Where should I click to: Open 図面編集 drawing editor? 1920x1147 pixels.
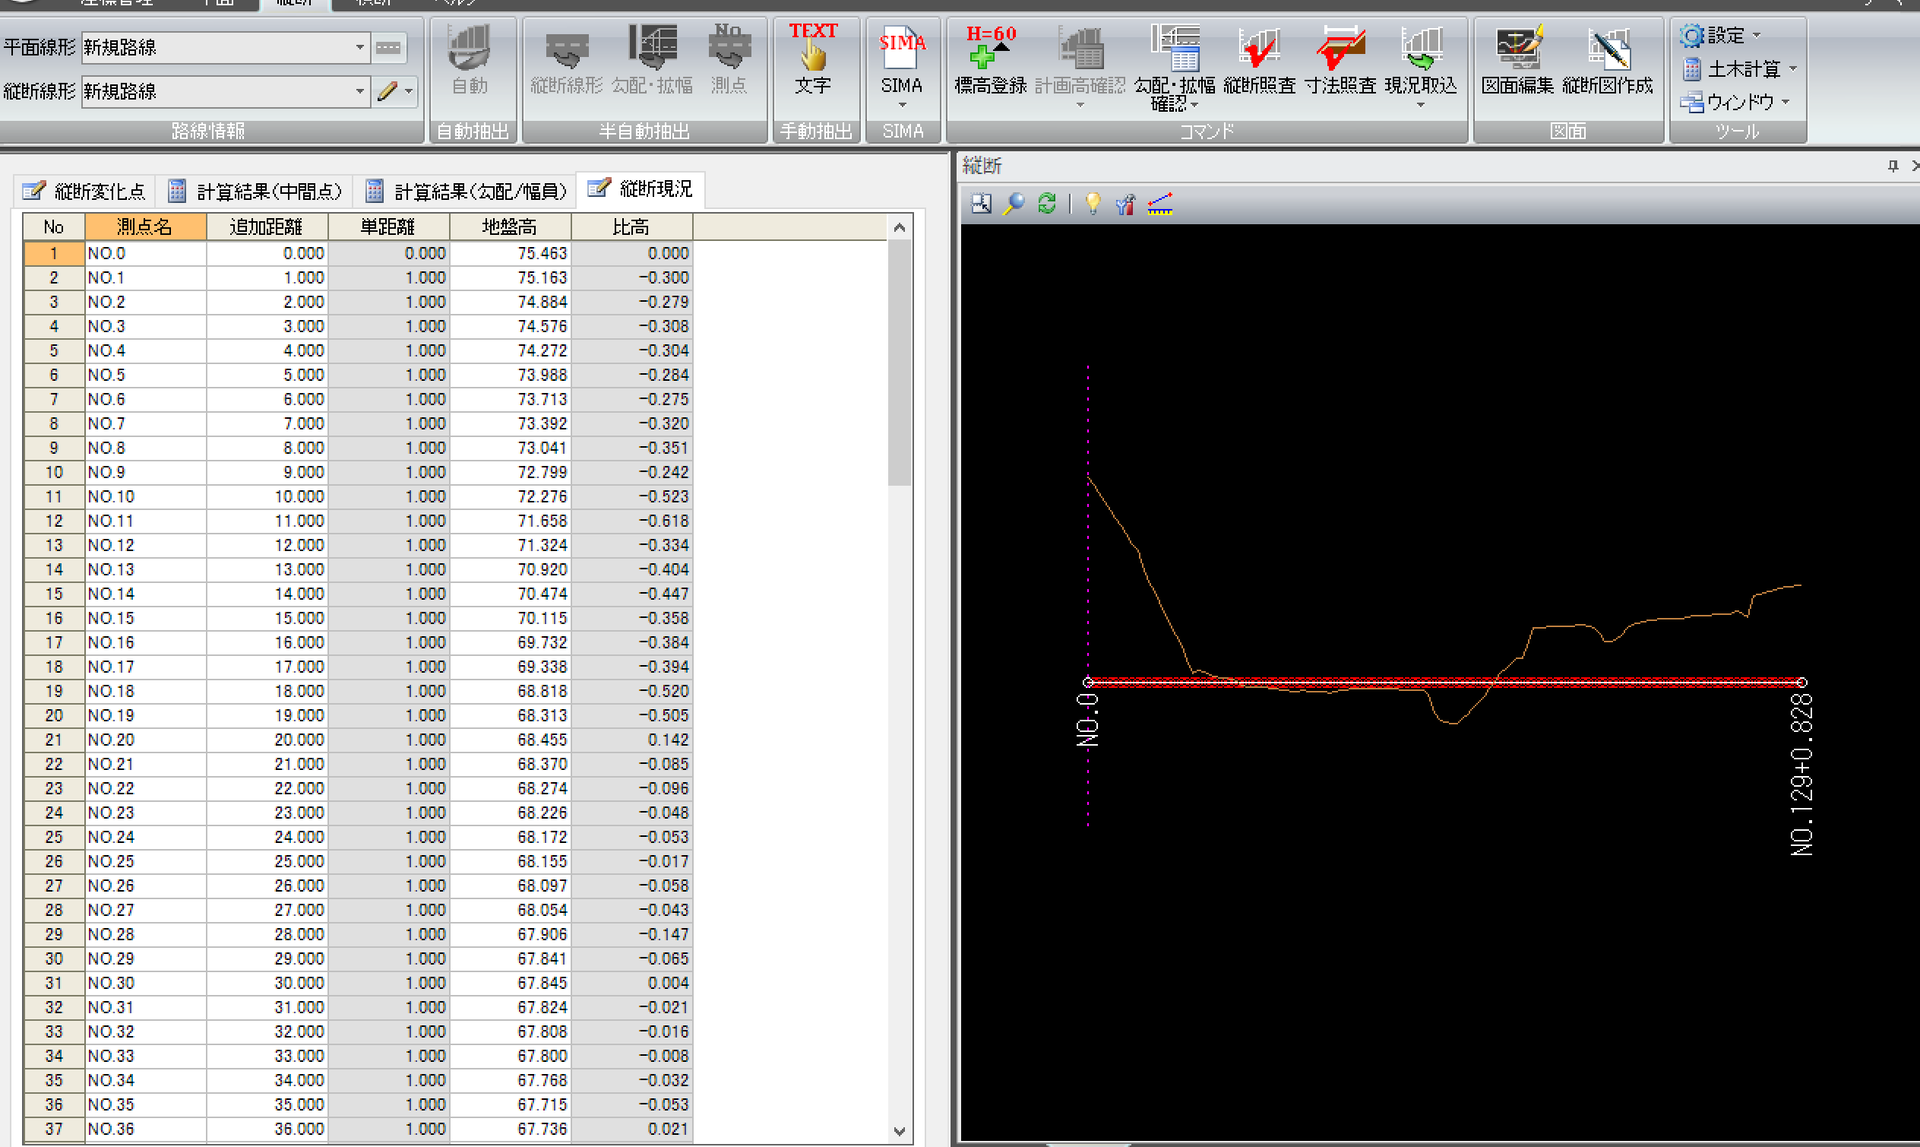(x=1517, y=61)
